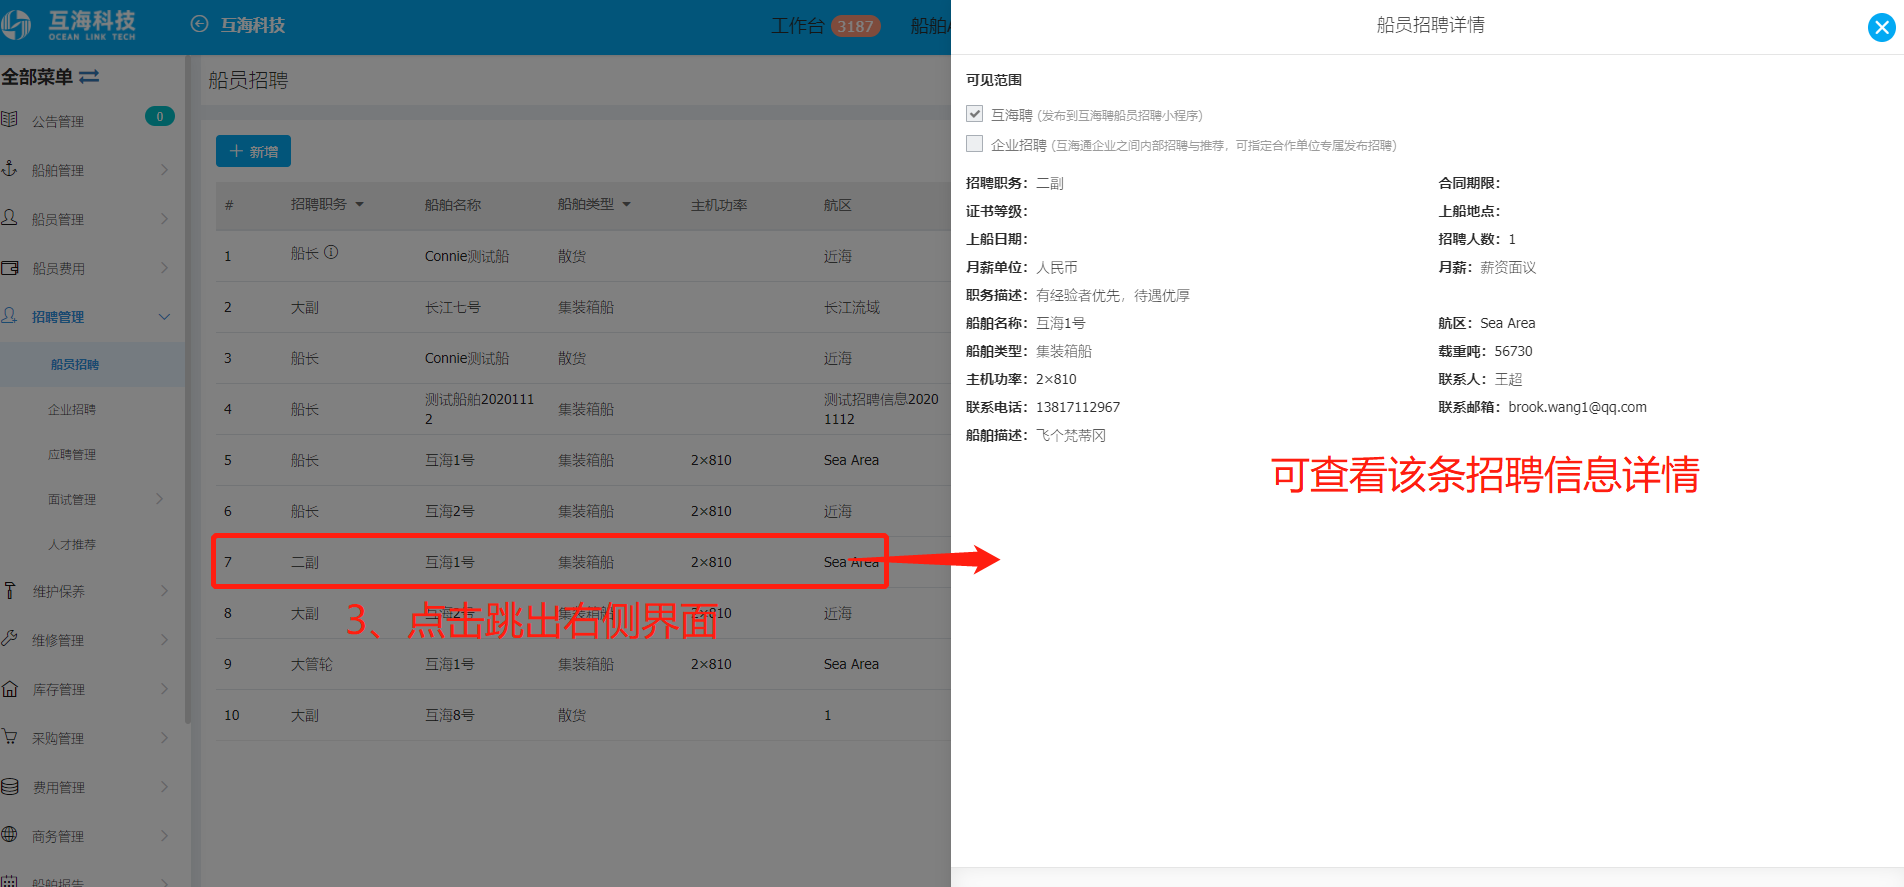Click the 全部菜单 heading
This screenshot has height=887, width=1904.
(x=37, y=77)
